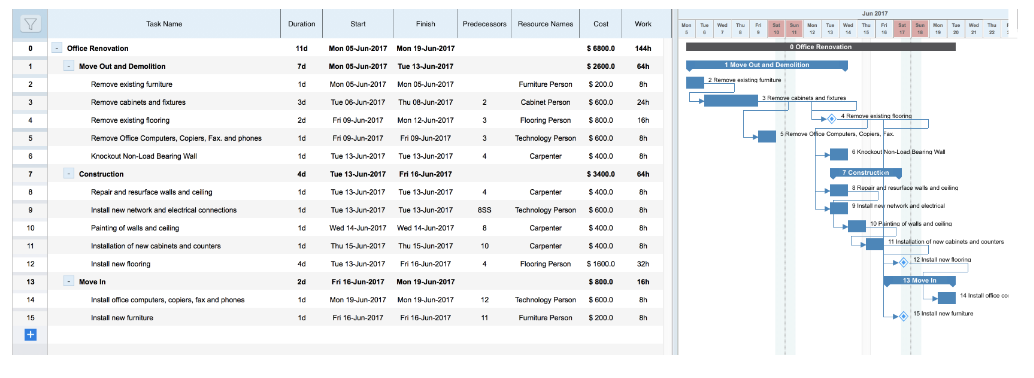Click 'Wed 14-Jun-2017' start date cell
Screen dimensions: 1034x378
[x=358, y=228]
